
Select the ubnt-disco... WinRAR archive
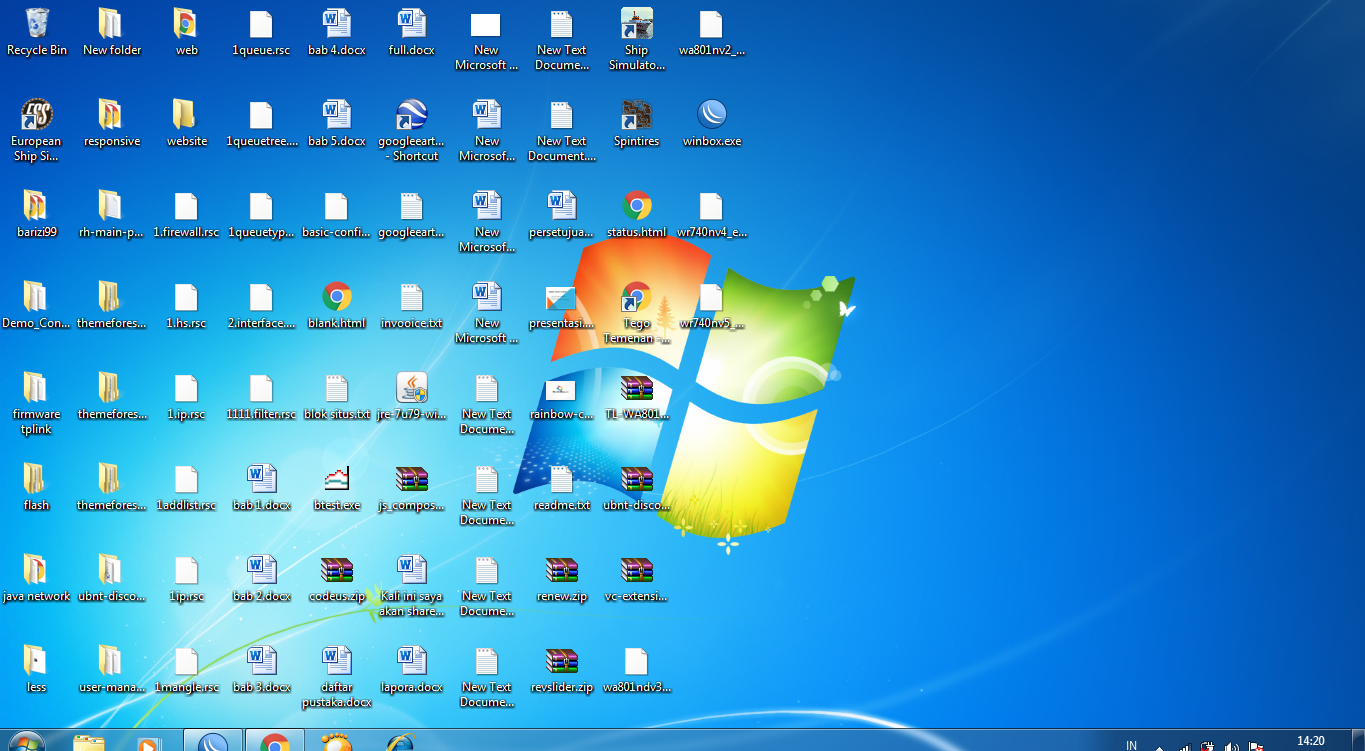pos(637,479)
